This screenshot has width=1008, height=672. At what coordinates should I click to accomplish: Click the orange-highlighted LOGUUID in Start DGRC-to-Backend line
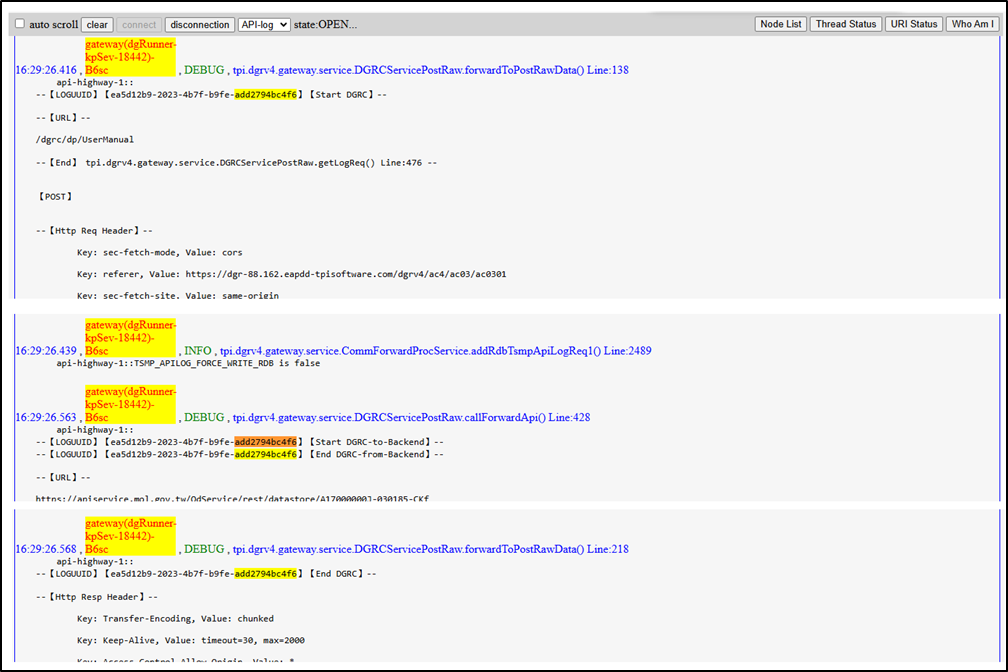(266, 442)
